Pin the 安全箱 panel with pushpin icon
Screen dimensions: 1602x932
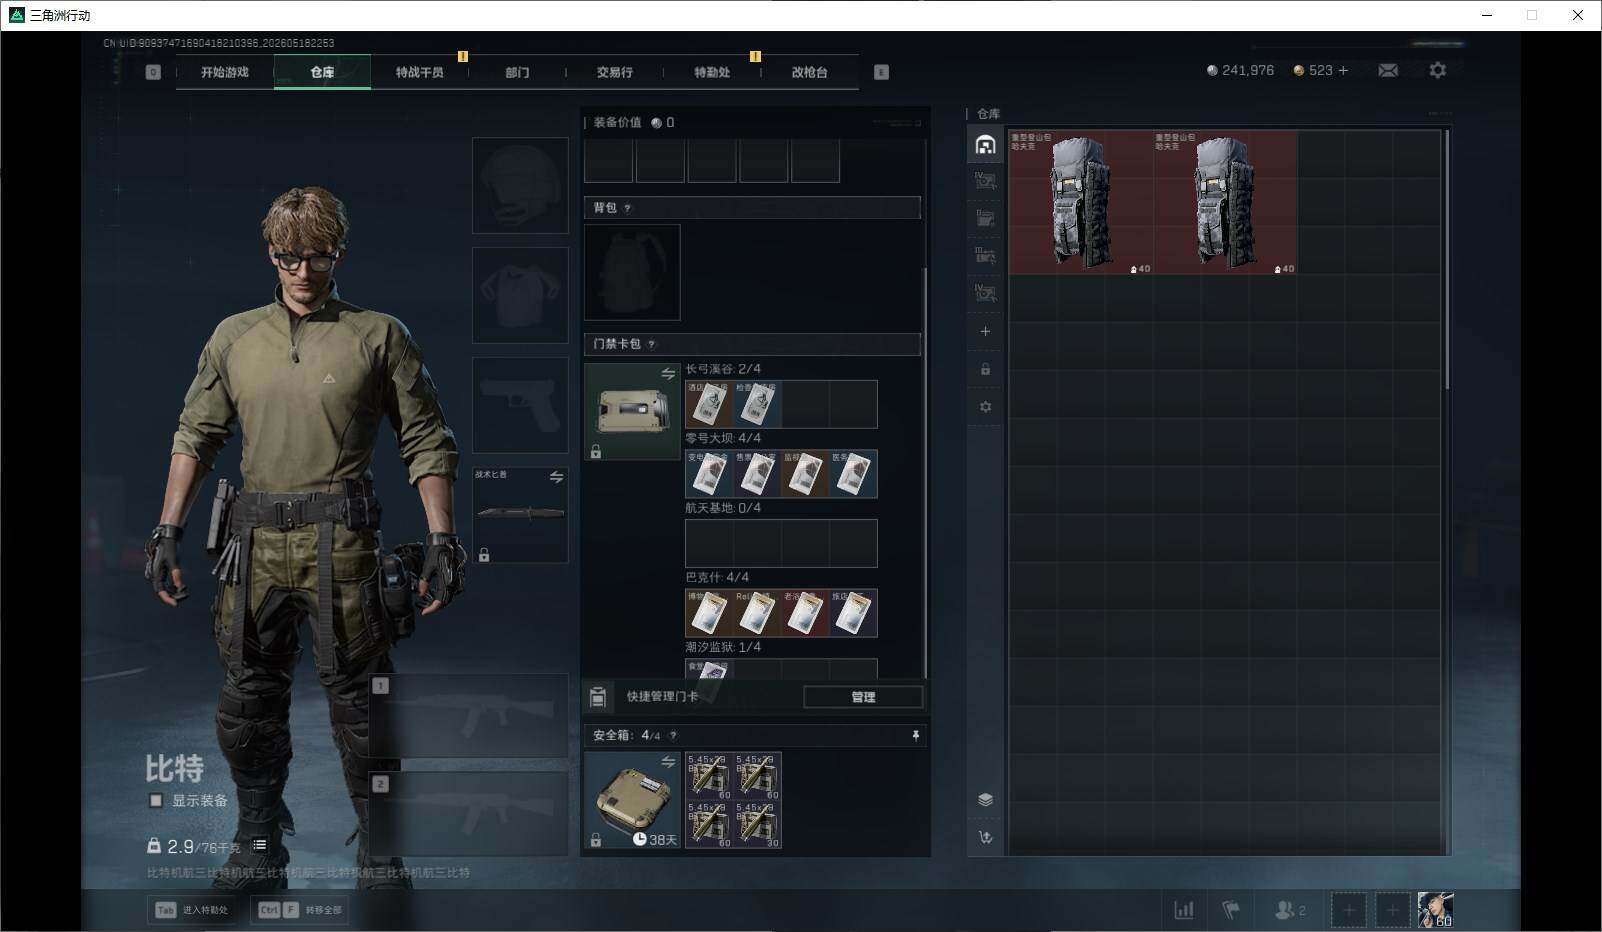coord(915,735)
